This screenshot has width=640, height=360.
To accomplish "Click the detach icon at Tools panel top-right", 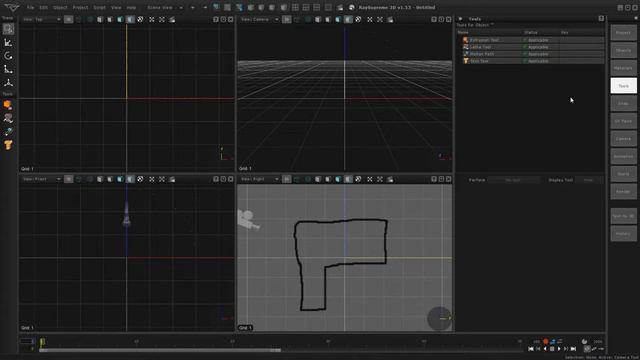I will [601, 19].
